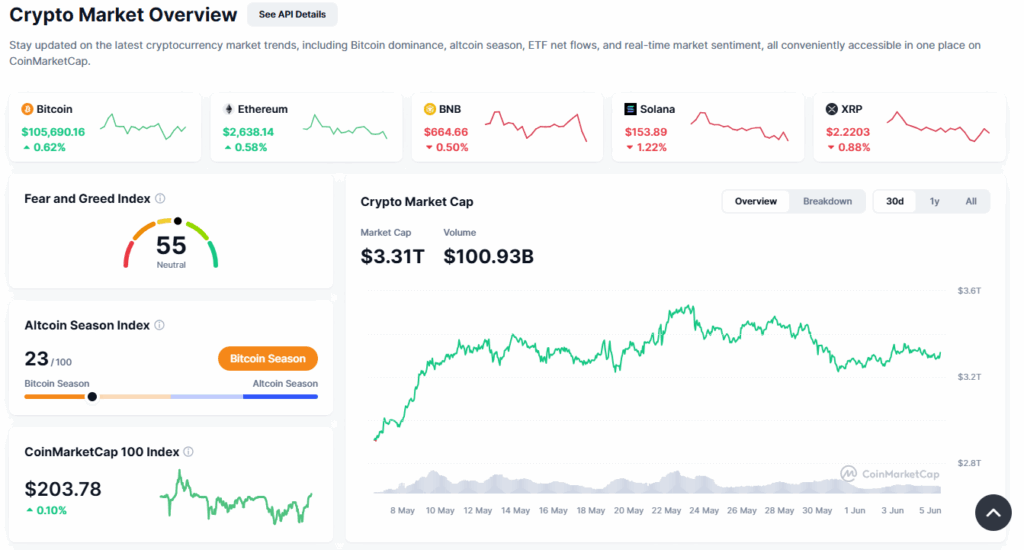Click the Bitcoin price green up arrow

click(27, 148)
